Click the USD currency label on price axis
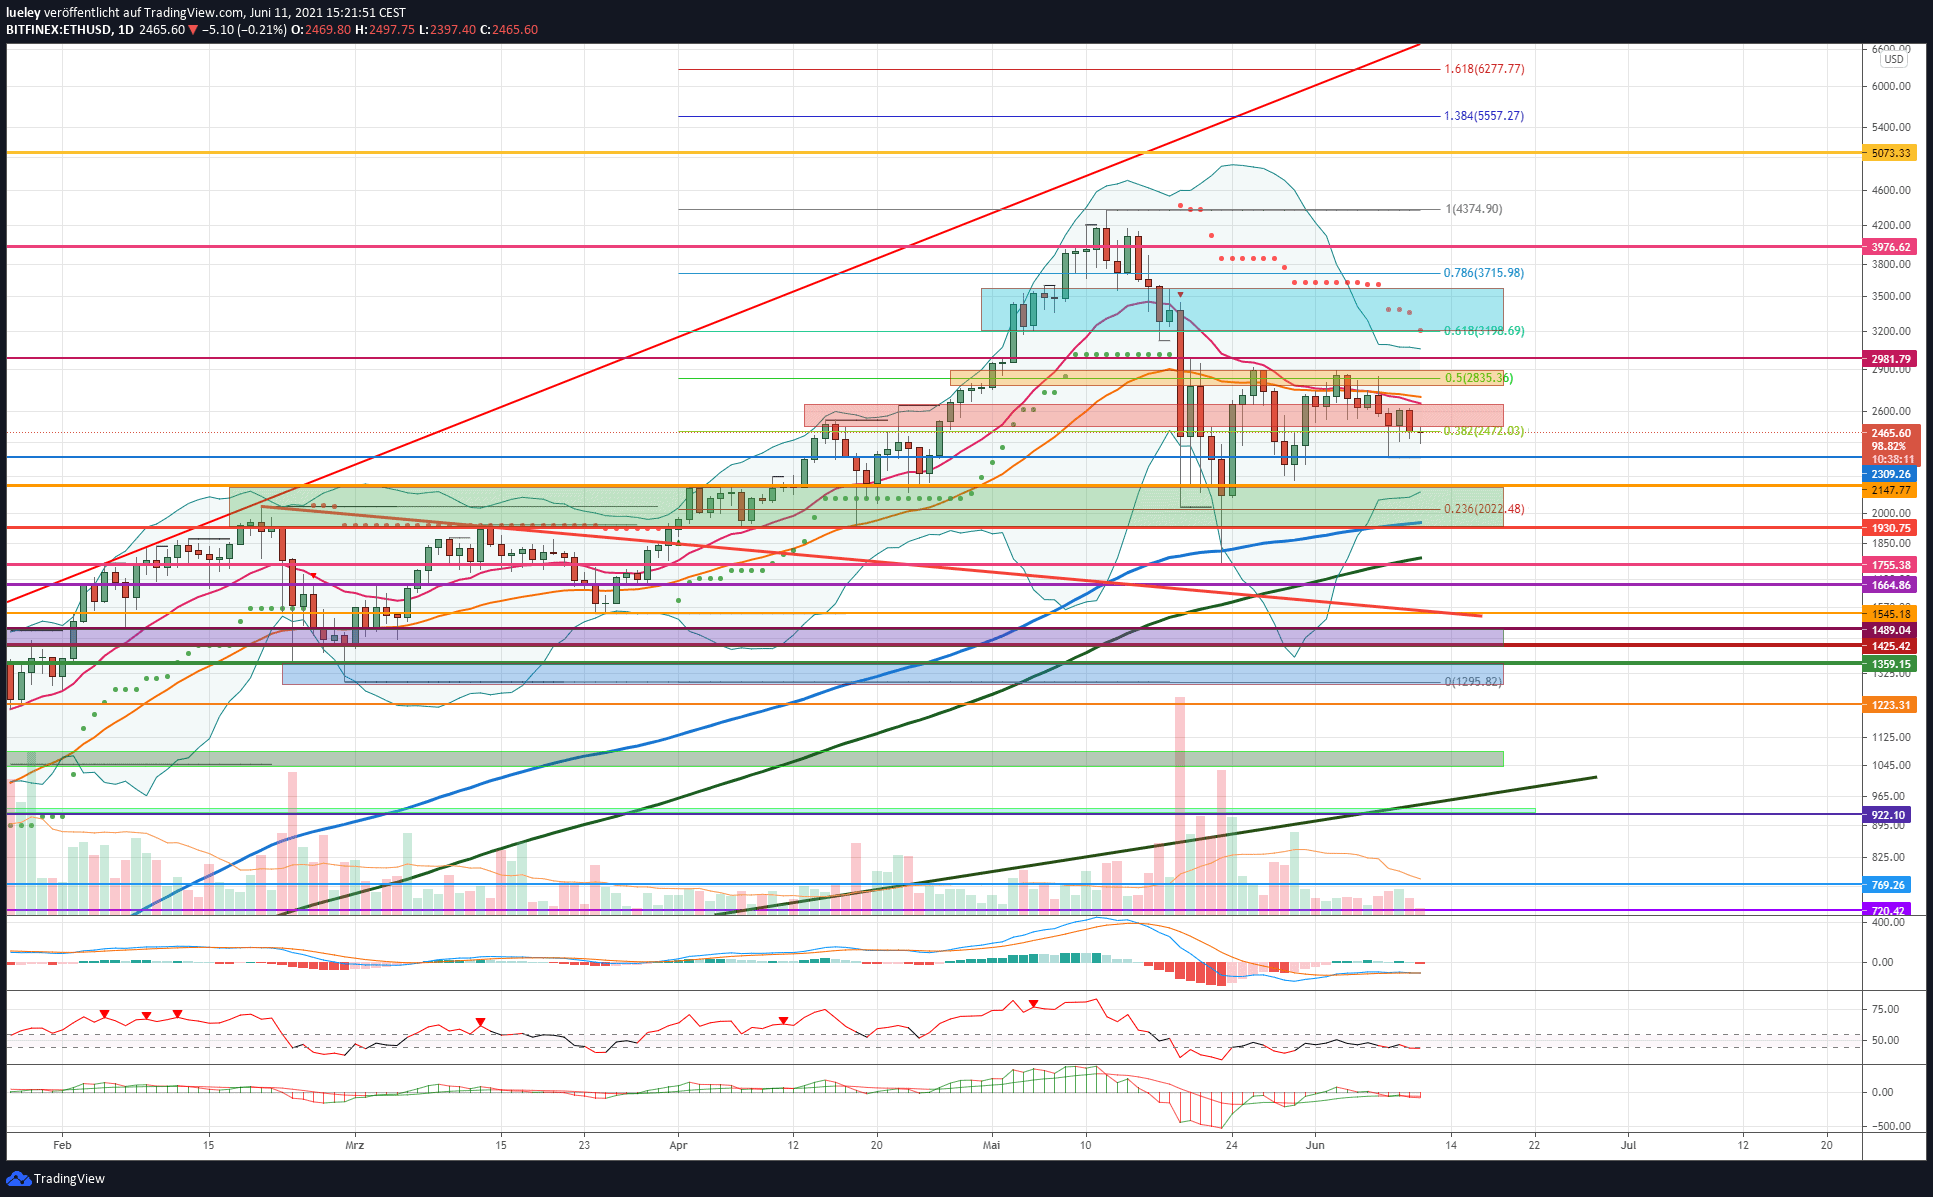 pyautogui.click(x=1894, y=59)
